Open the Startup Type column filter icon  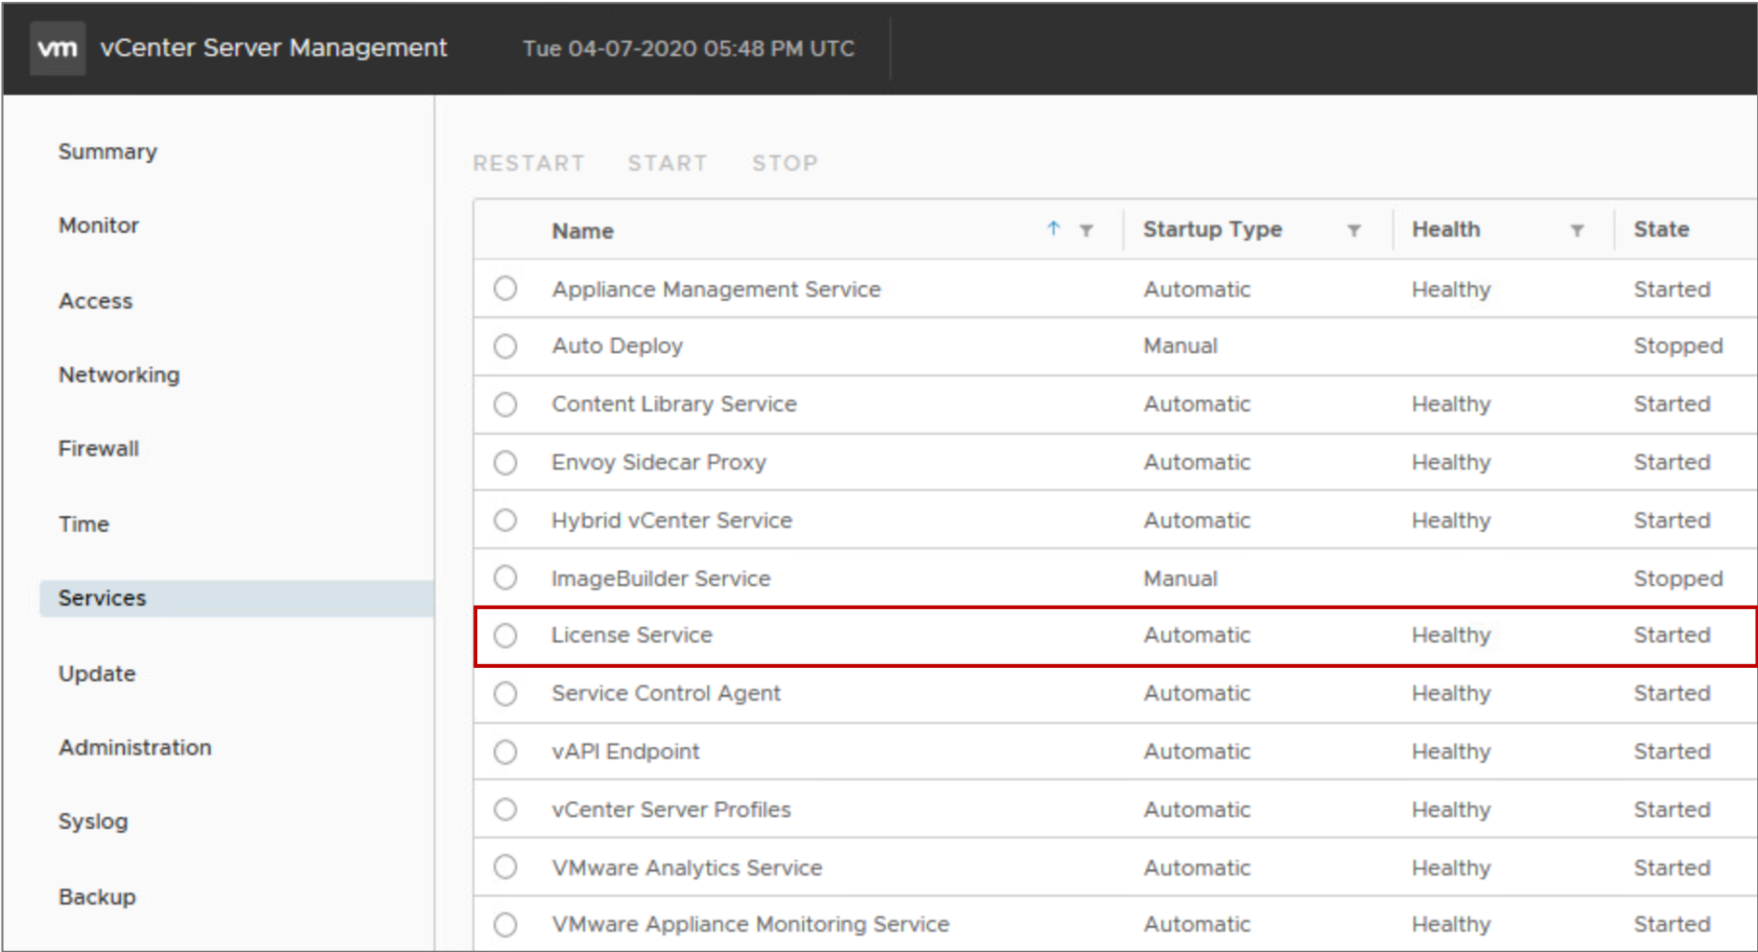click(x=1353, y=231)
